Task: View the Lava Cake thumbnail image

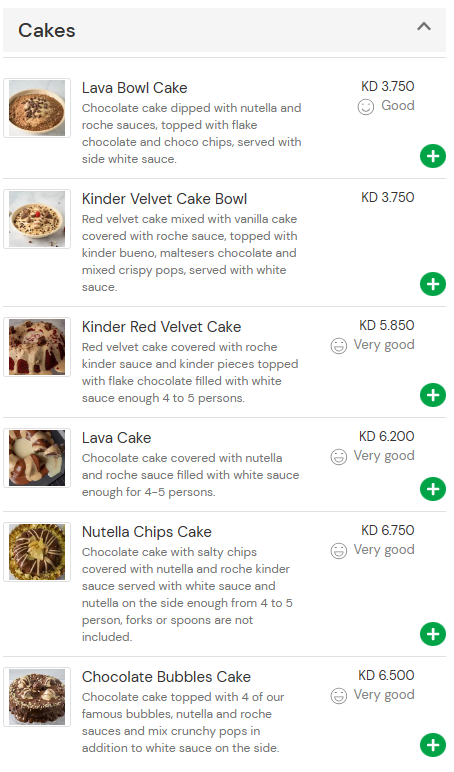Action: click(x=37, y=457)
